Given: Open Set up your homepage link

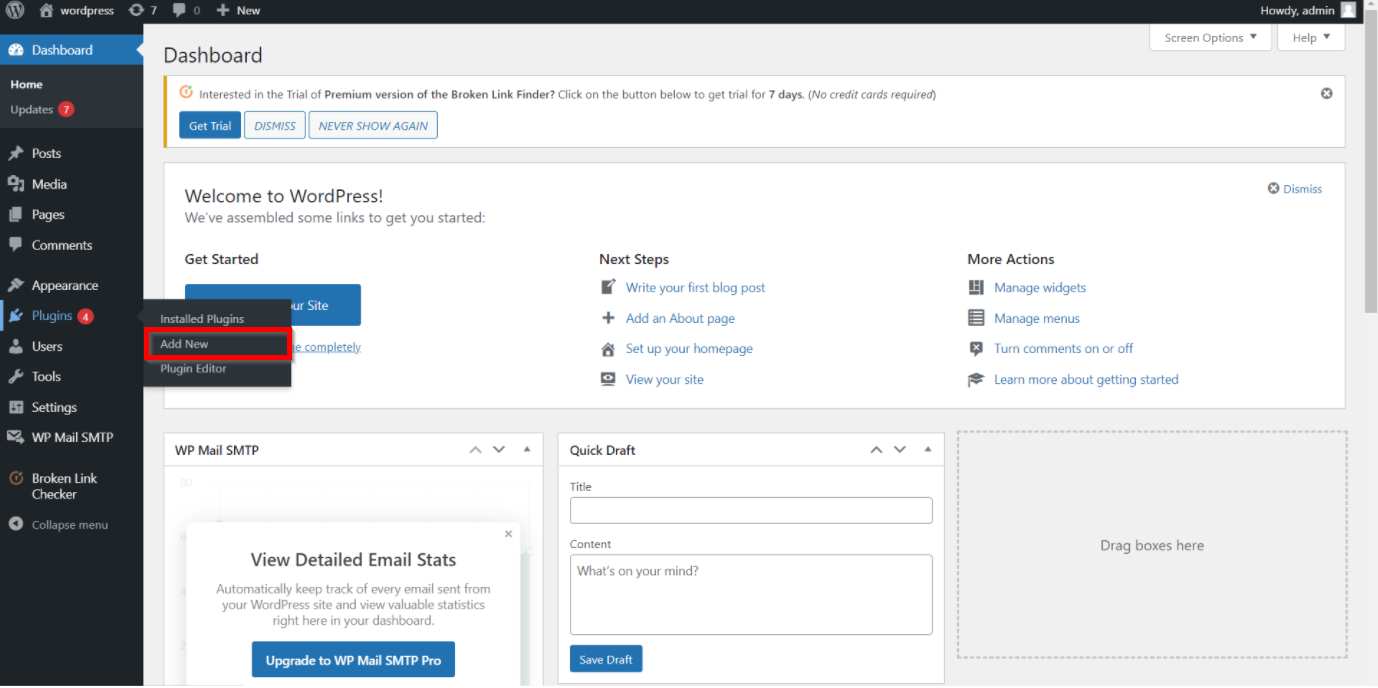Looking at the screenshot, I should point(689,349).
